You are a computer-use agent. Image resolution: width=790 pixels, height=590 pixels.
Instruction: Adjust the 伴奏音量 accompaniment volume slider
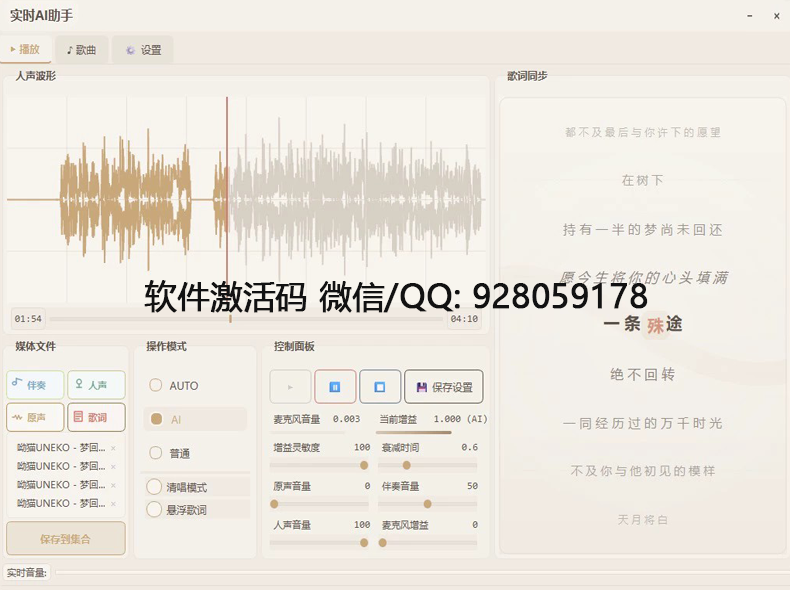click(428, 504)
